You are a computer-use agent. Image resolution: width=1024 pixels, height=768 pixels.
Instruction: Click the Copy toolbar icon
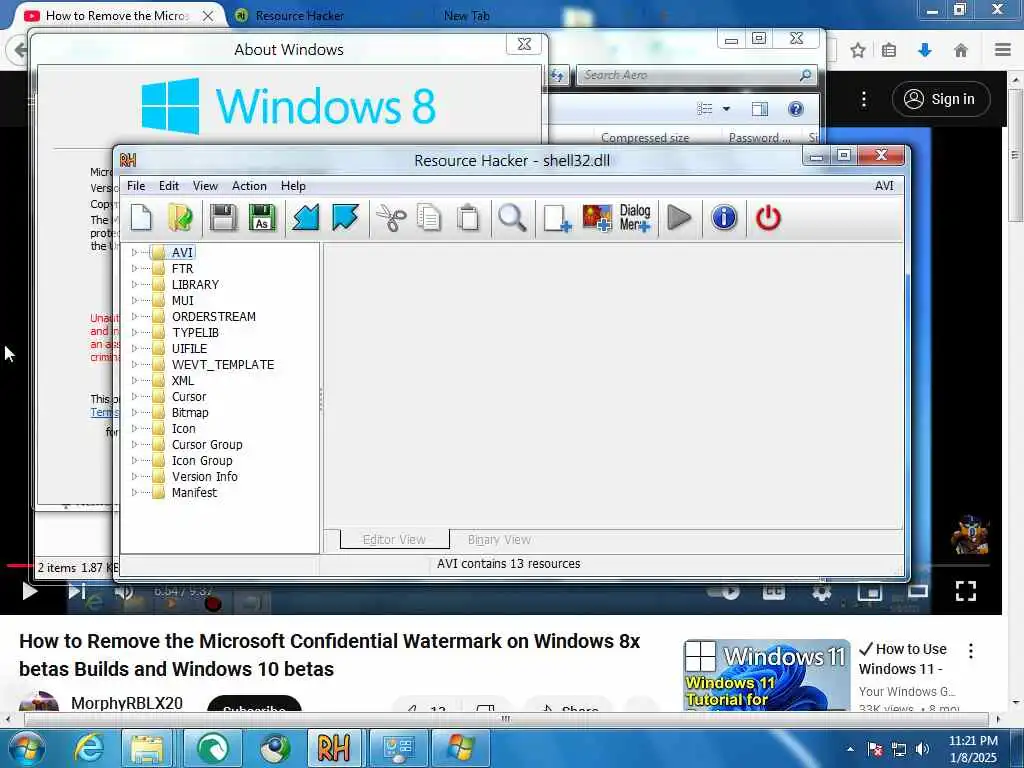coord(429,217)
